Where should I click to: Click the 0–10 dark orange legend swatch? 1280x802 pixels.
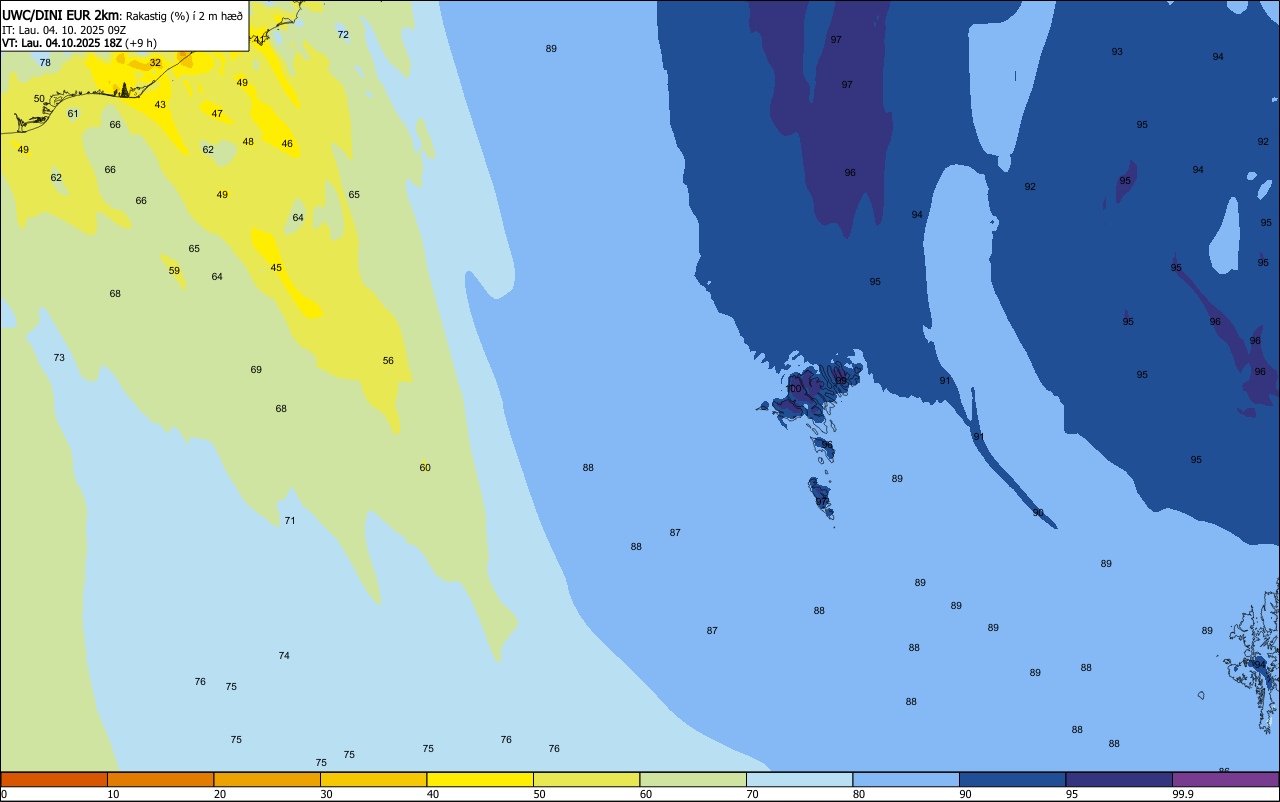click(54, 779)
